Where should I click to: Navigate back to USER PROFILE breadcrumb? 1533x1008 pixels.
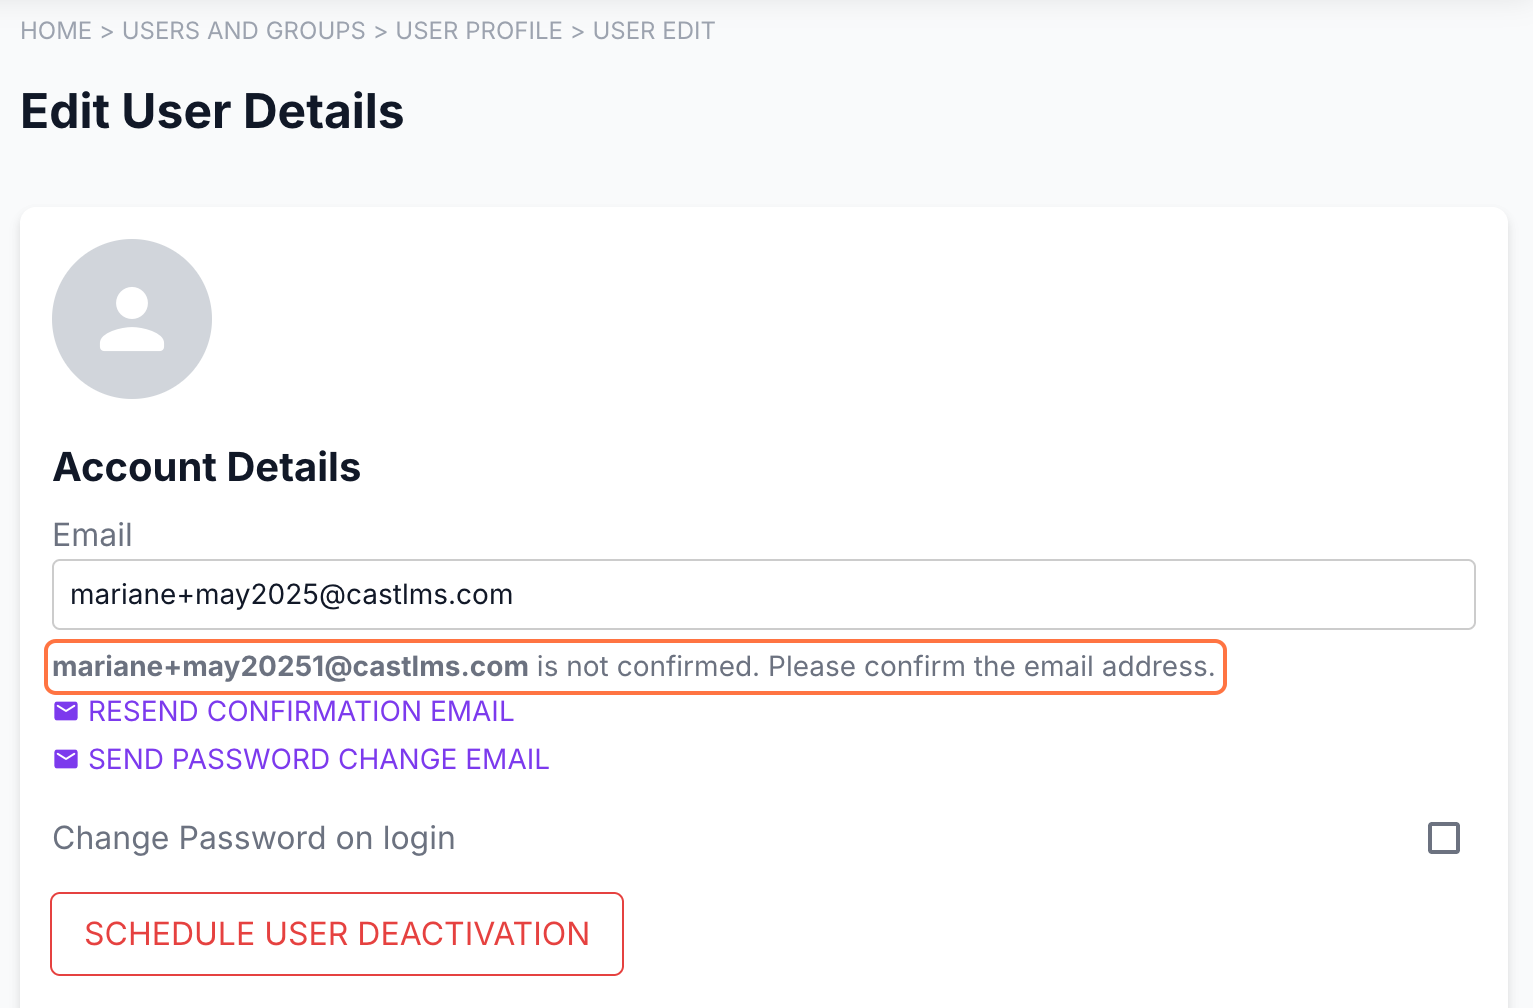(479, 31)
